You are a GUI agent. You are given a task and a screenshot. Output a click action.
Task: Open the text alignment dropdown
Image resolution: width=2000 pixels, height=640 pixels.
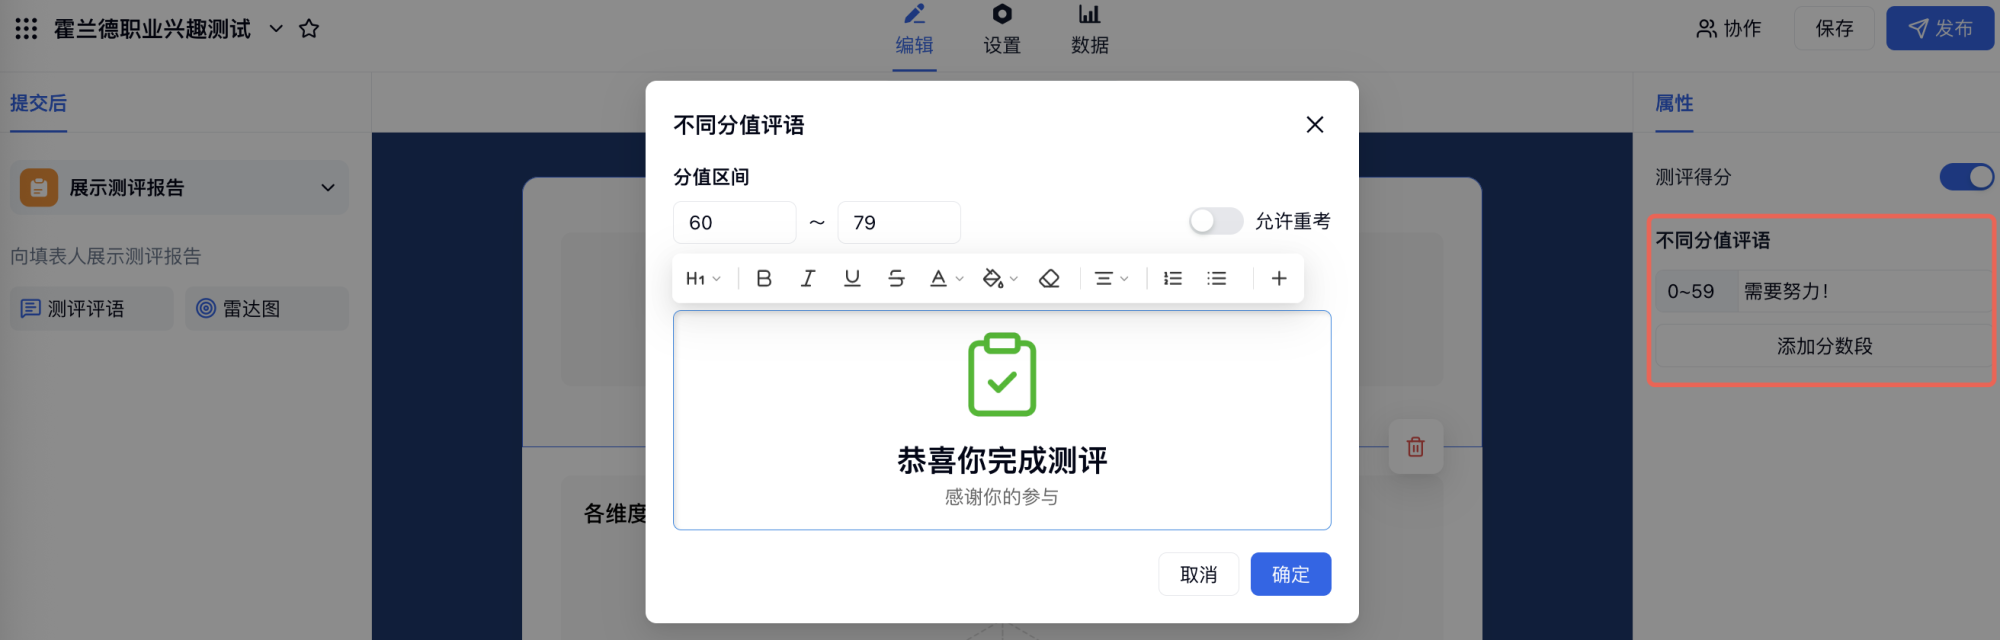tap(1110, 279)
